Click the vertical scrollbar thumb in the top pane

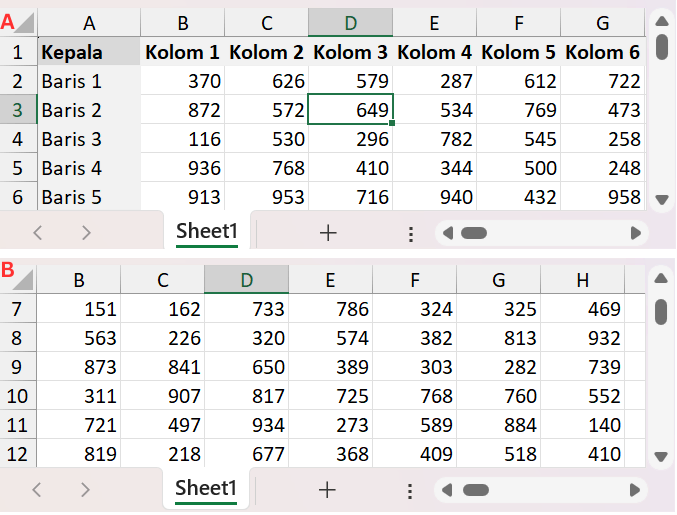pyautogui.click(x=661, y=46)
